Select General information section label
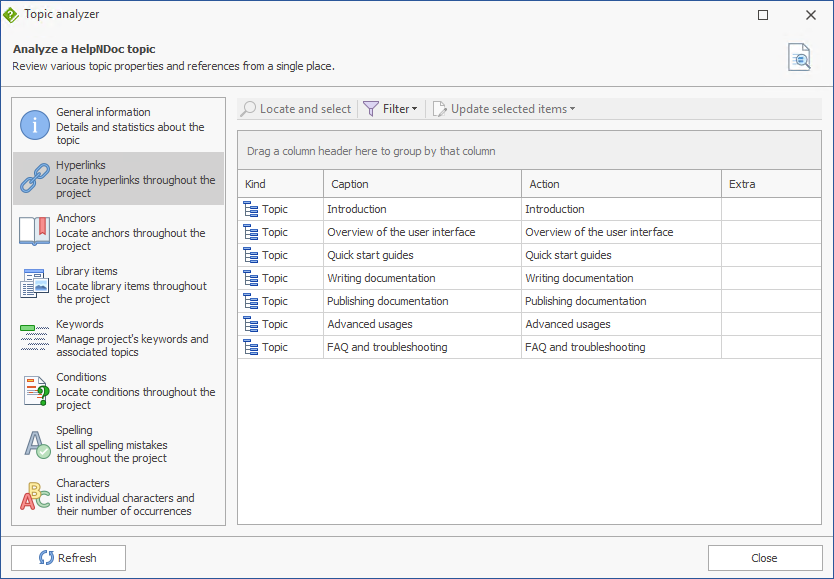834x579 pixels. pos(103,112)
